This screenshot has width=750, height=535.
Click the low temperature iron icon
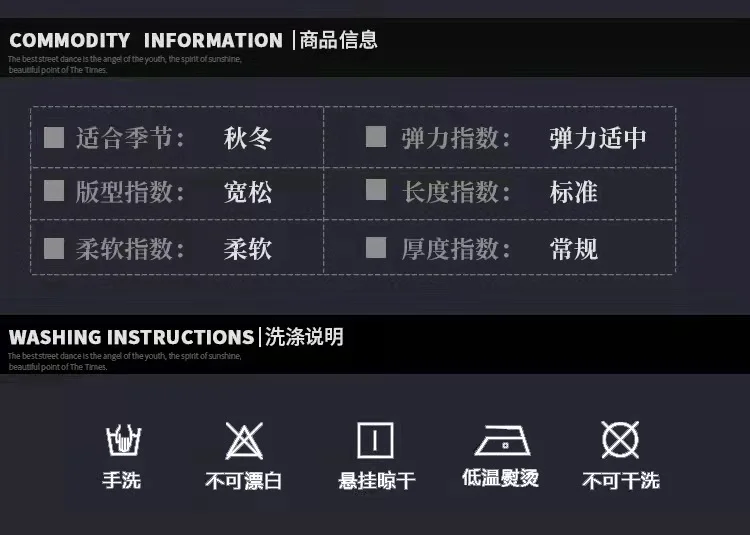click(x=499, y=440)
